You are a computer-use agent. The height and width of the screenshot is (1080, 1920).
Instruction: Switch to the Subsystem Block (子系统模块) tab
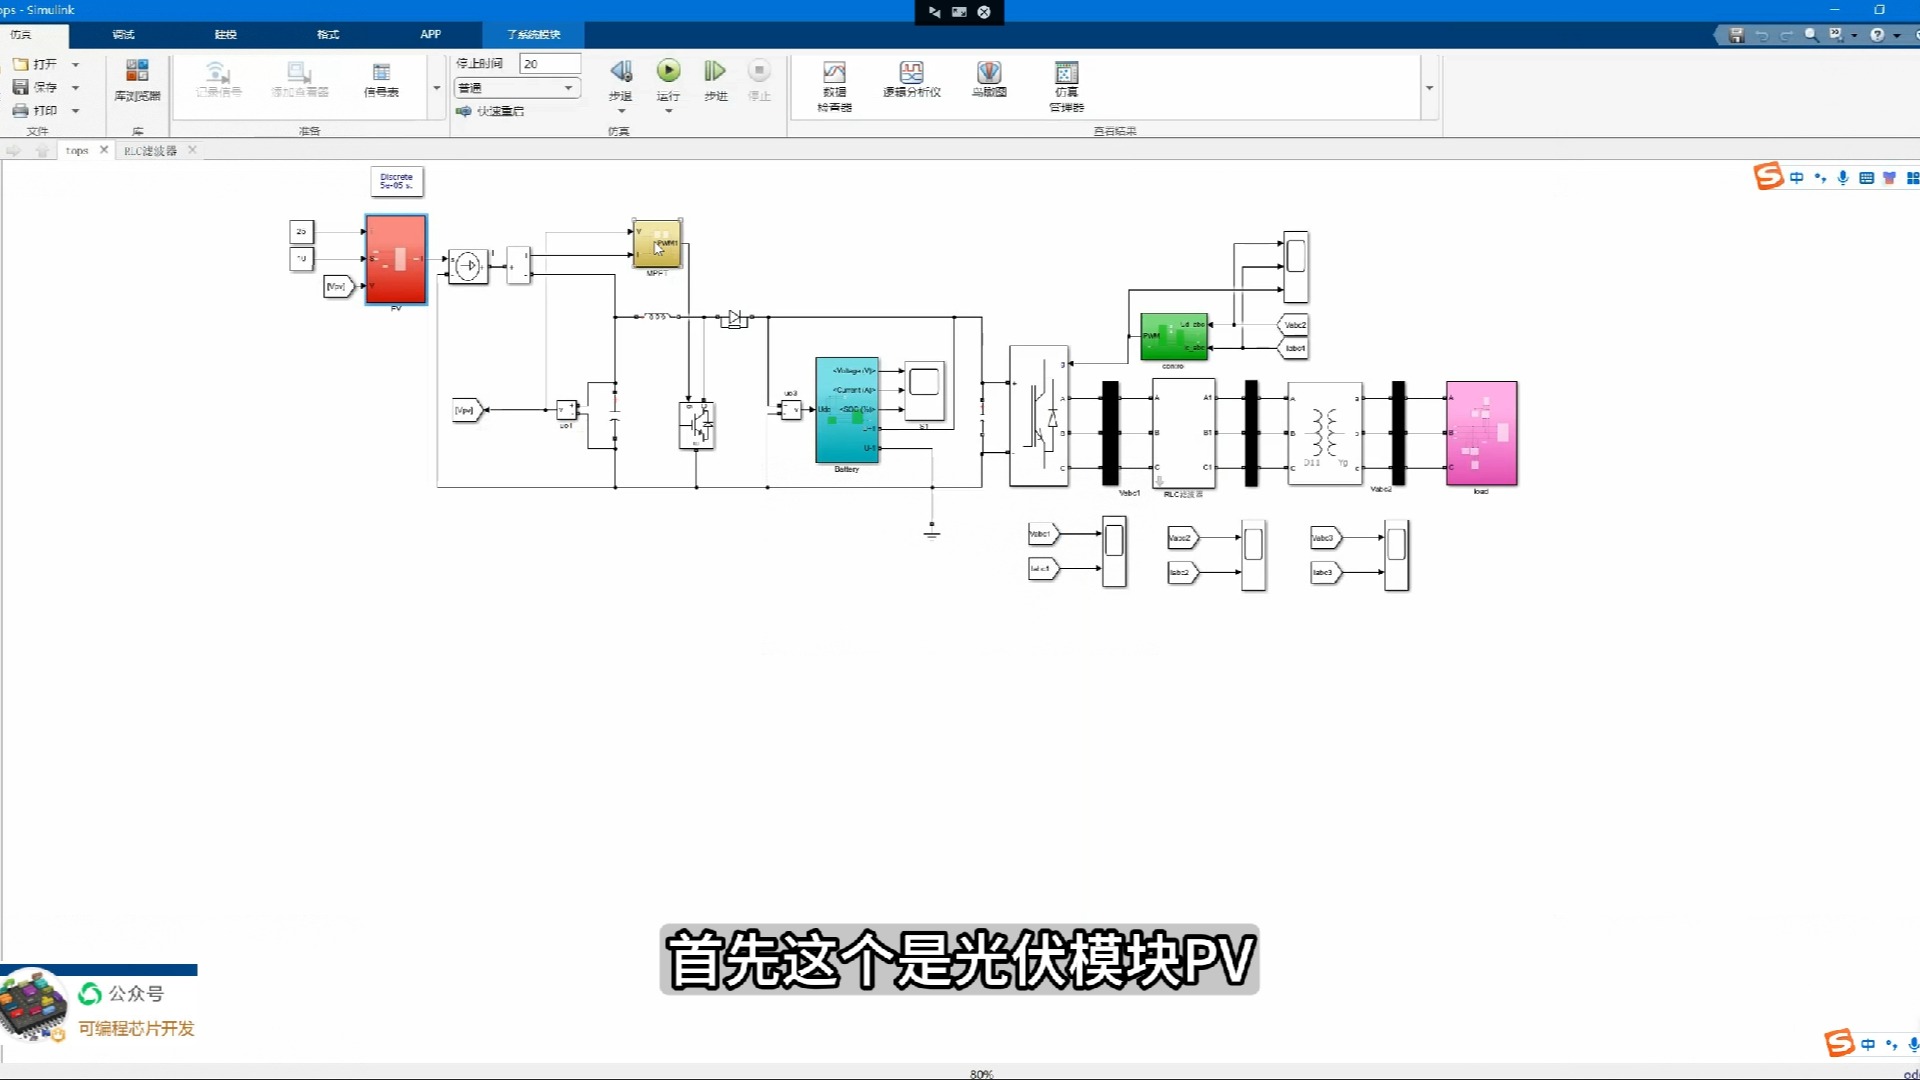click(x=533, y=34)
